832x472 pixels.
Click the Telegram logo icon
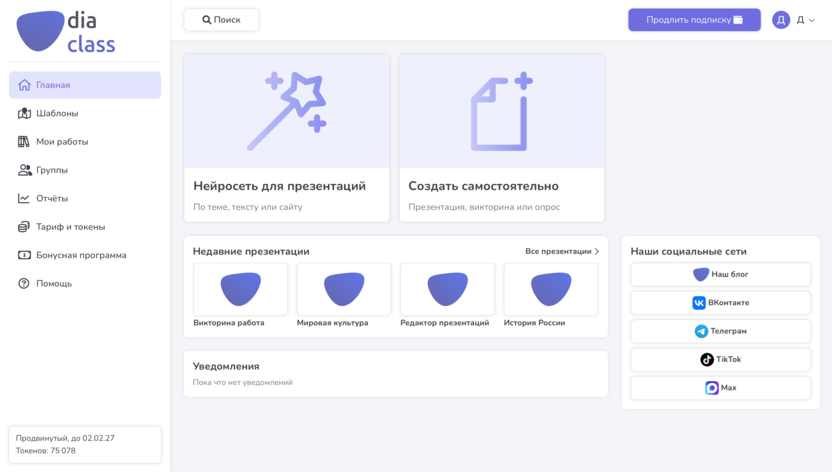tap(701, 331)
